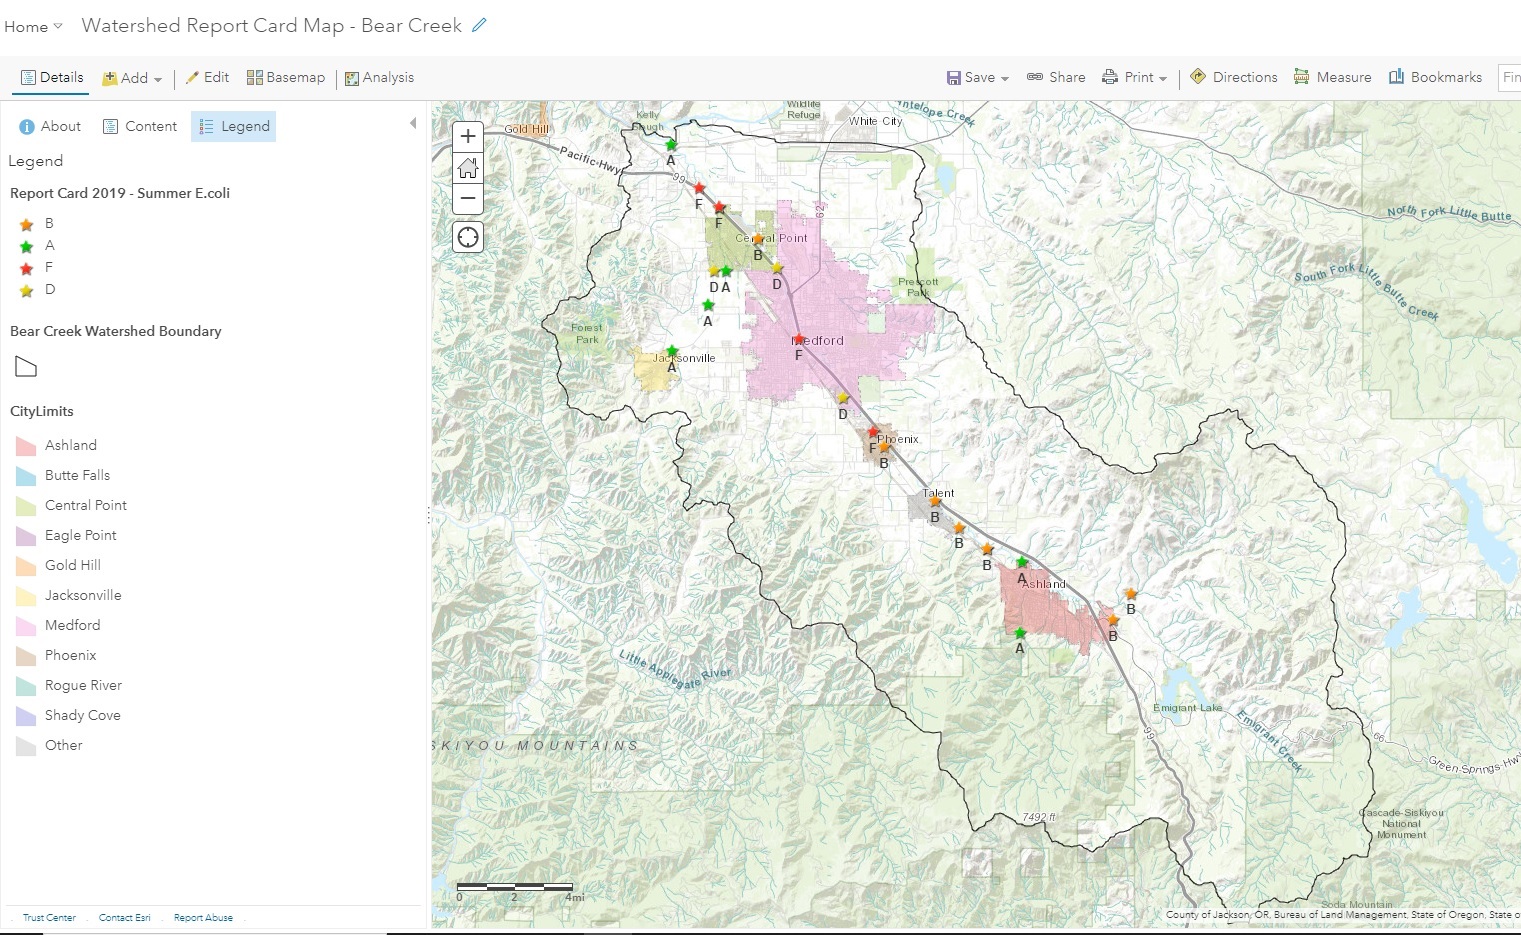Open the Measure tool
Screen dimensions: 1521x935
pos(1332,77)
